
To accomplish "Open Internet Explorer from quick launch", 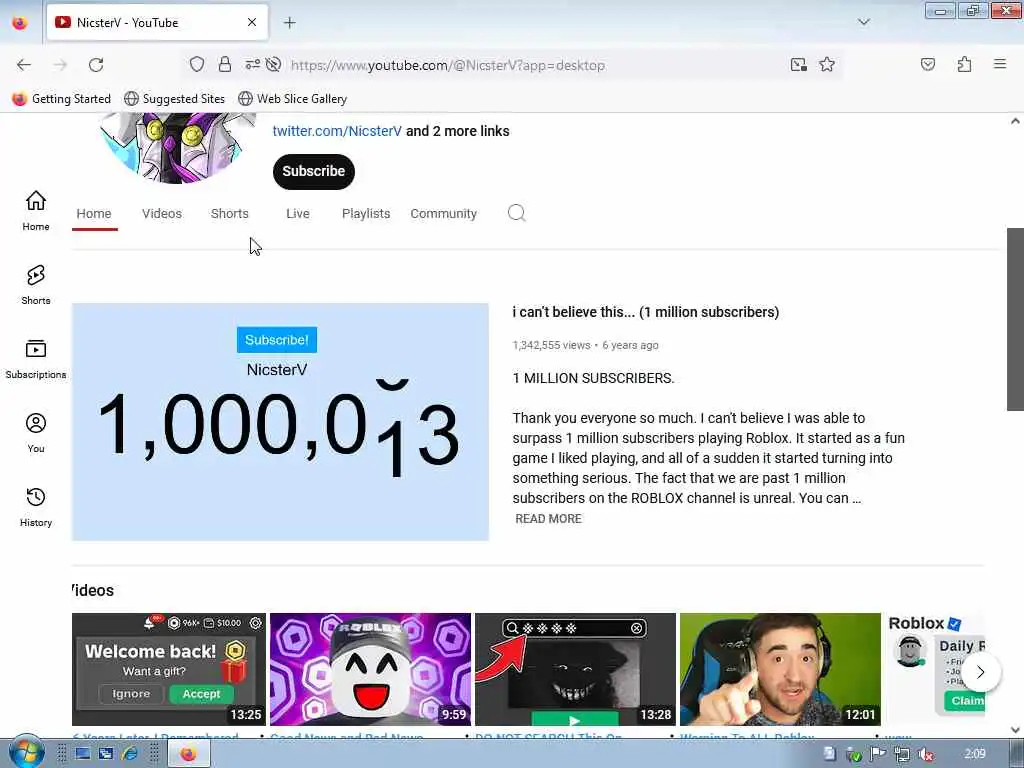I will click(x=130, y=754).
